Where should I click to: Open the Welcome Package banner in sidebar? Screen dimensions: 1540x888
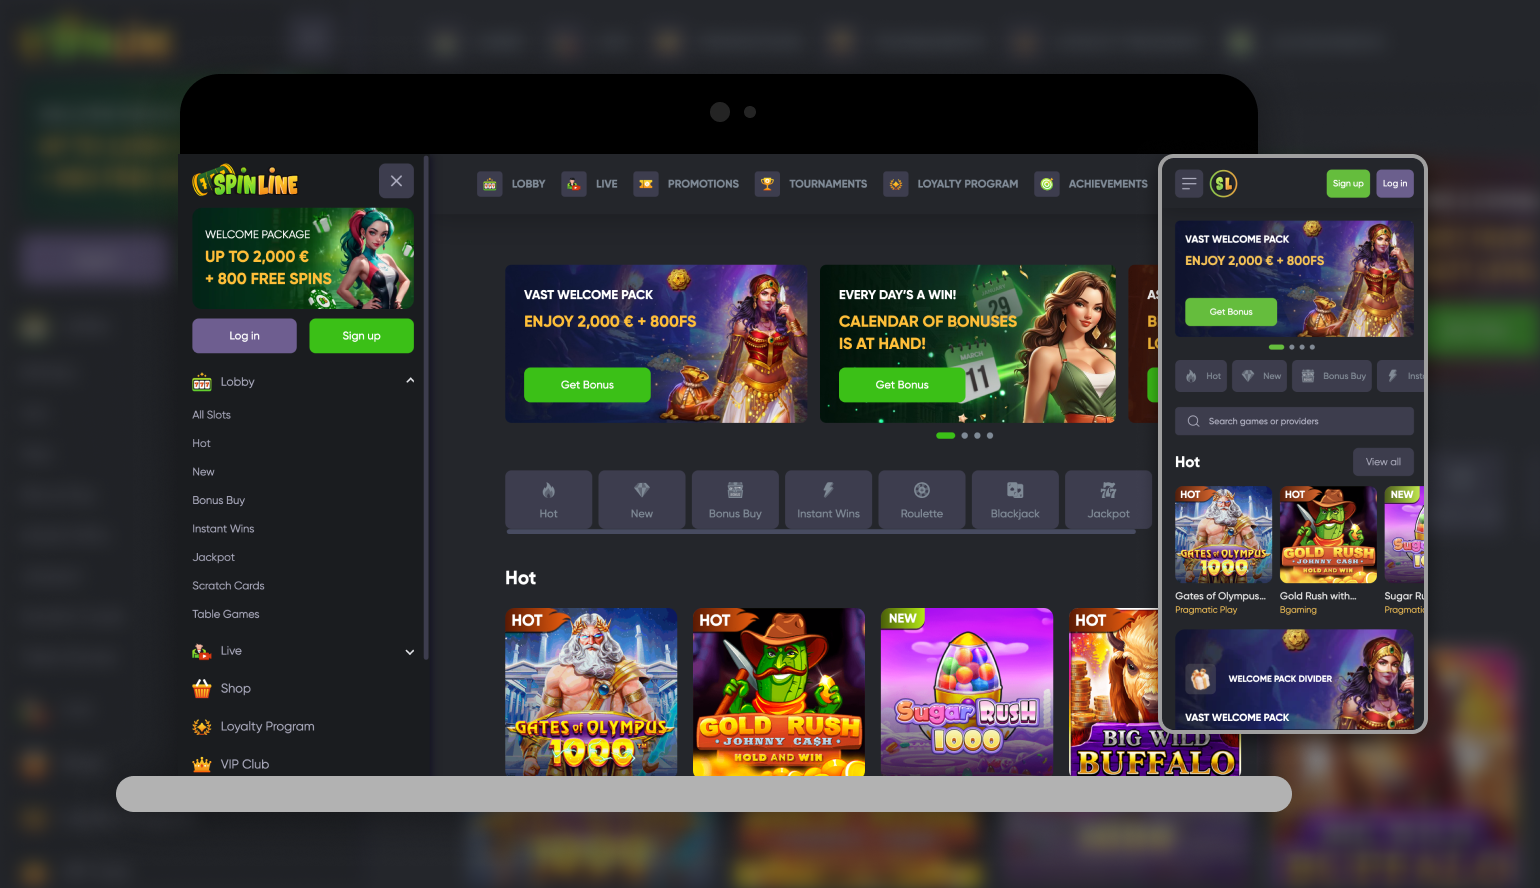pyautogui.click(x=303, y=258)
